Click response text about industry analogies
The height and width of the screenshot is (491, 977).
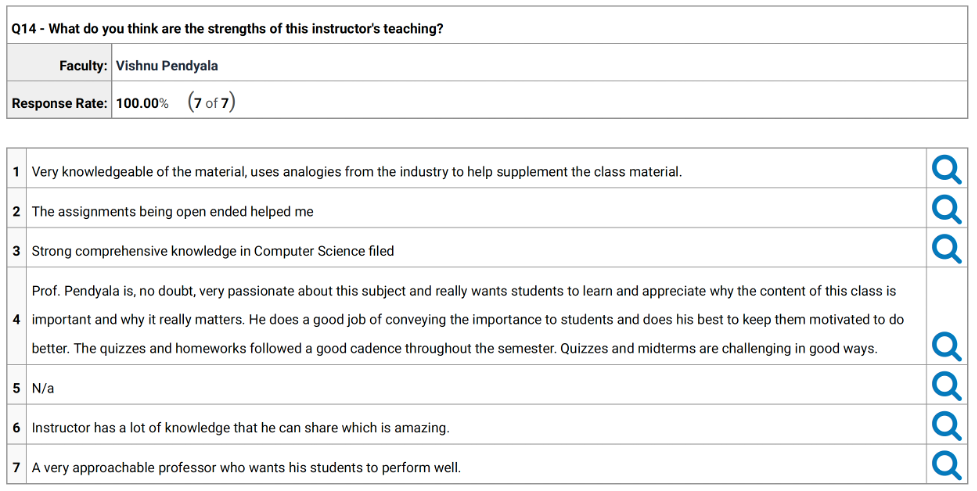(x=357, y=172)
